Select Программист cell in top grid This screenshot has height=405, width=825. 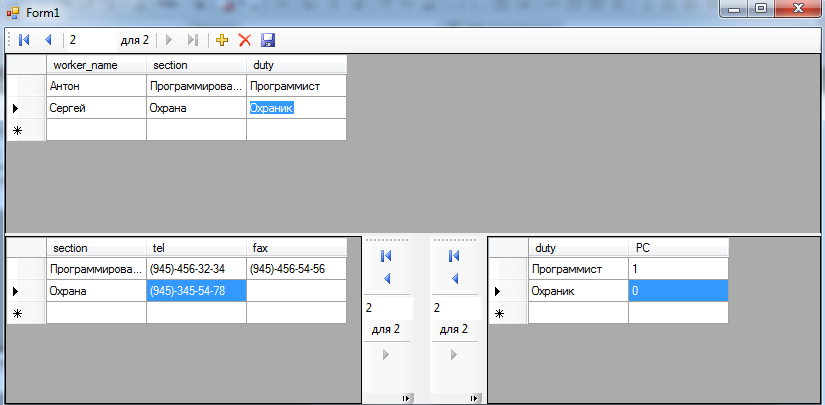pos(296,86)
